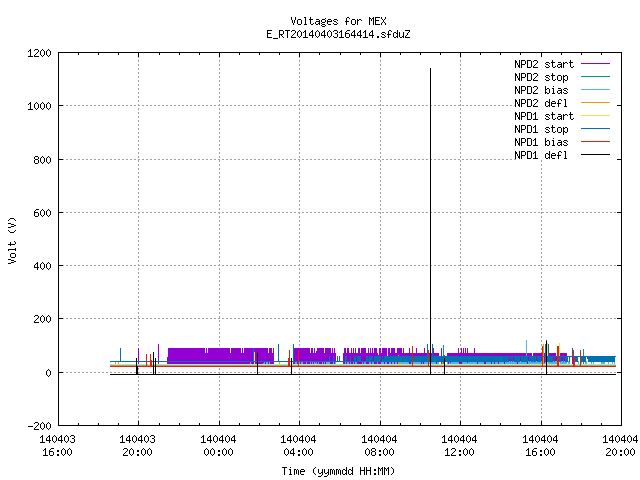This screenshot has height=480, width=640.
Task: Click the black line sample beside NPD1 defl
Action: point(596,155)
